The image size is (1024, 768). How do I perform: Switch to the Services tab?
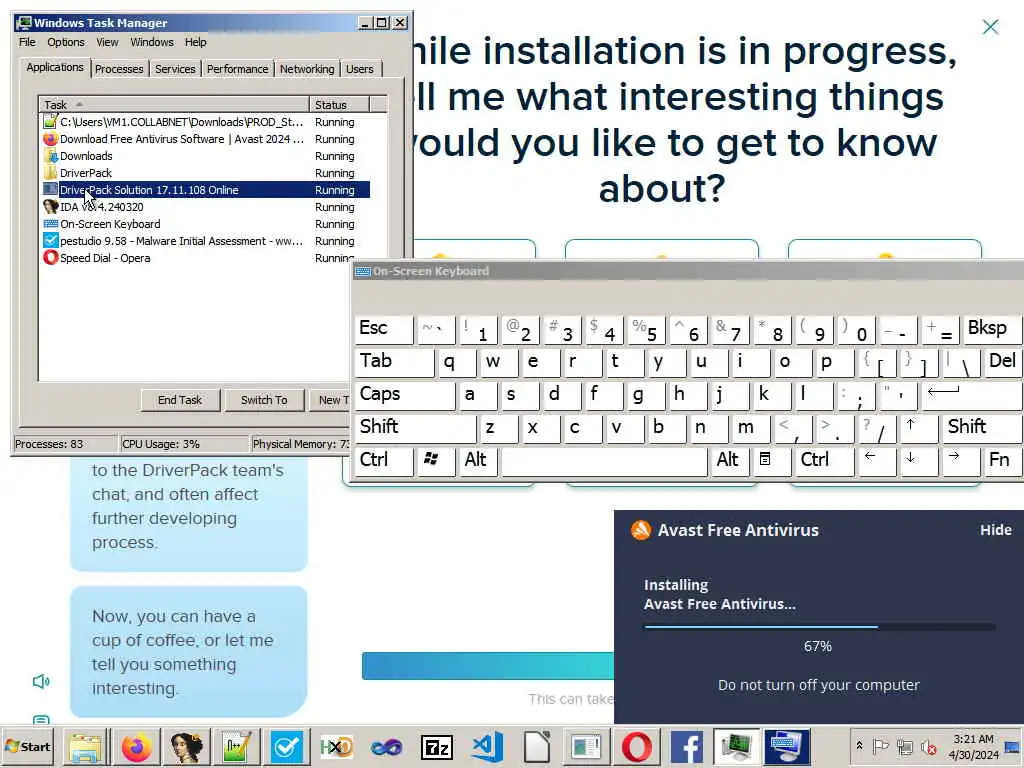point(175,69)
